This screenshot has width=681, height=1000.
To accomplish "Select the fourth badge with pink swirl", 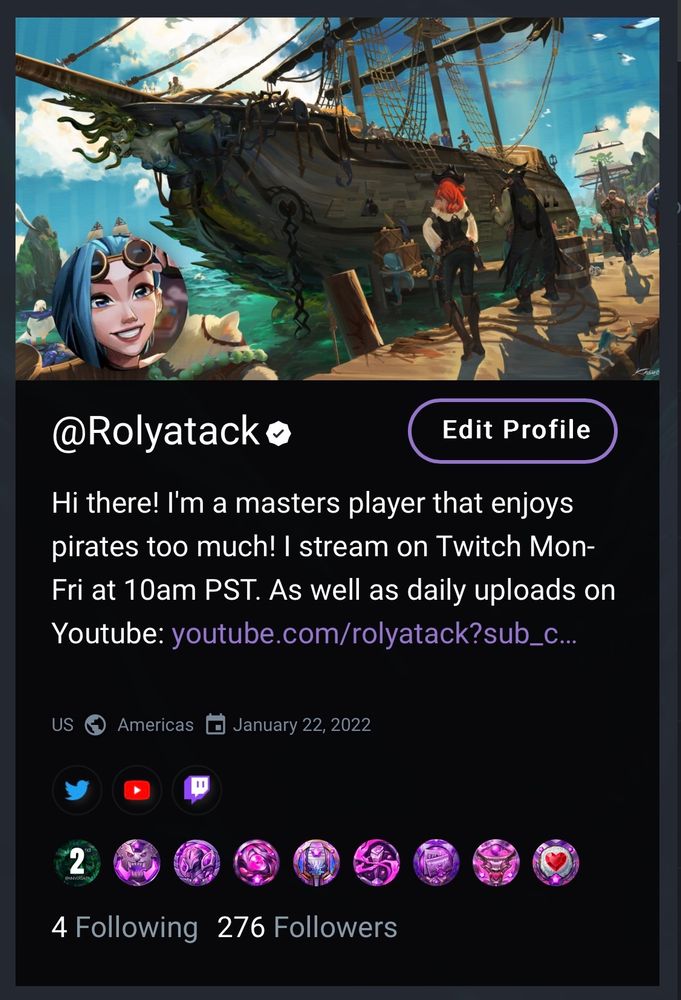I will (256, 863).
